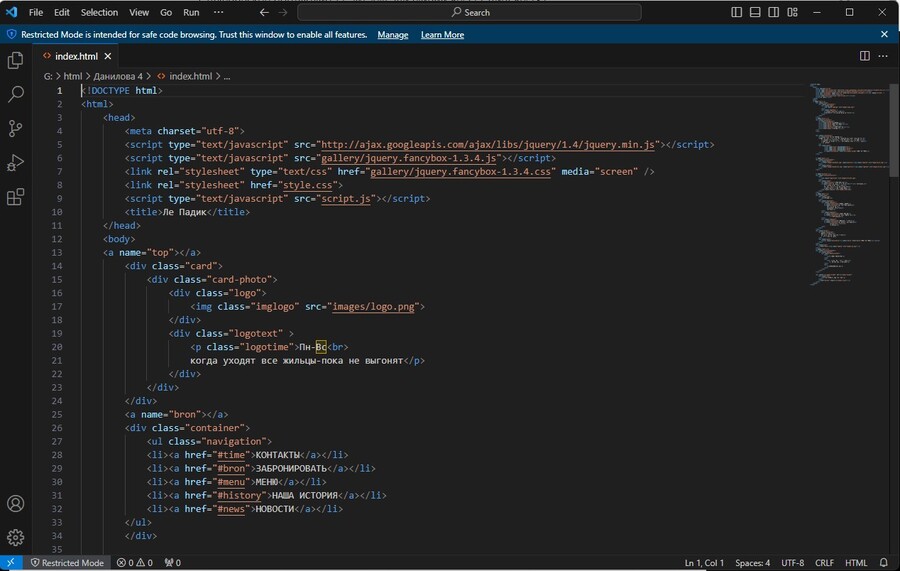Open the Run and Debug view
The image size is (900, 571).
click(15, 162)
